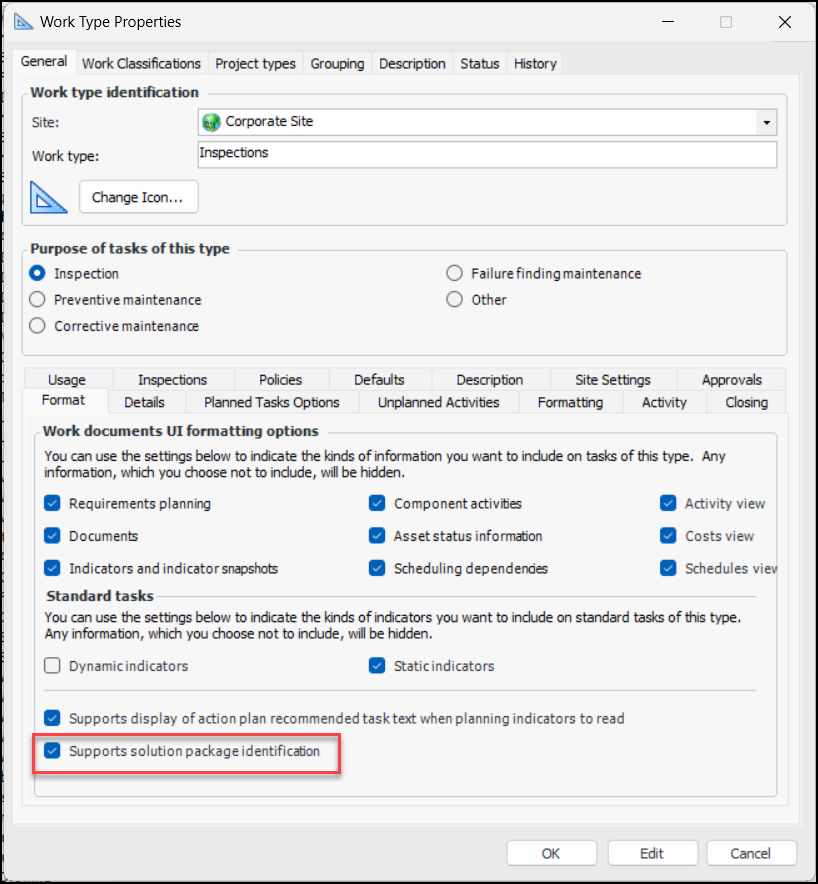Open Description sub-tab next to Defaults

tap(490, 380)
